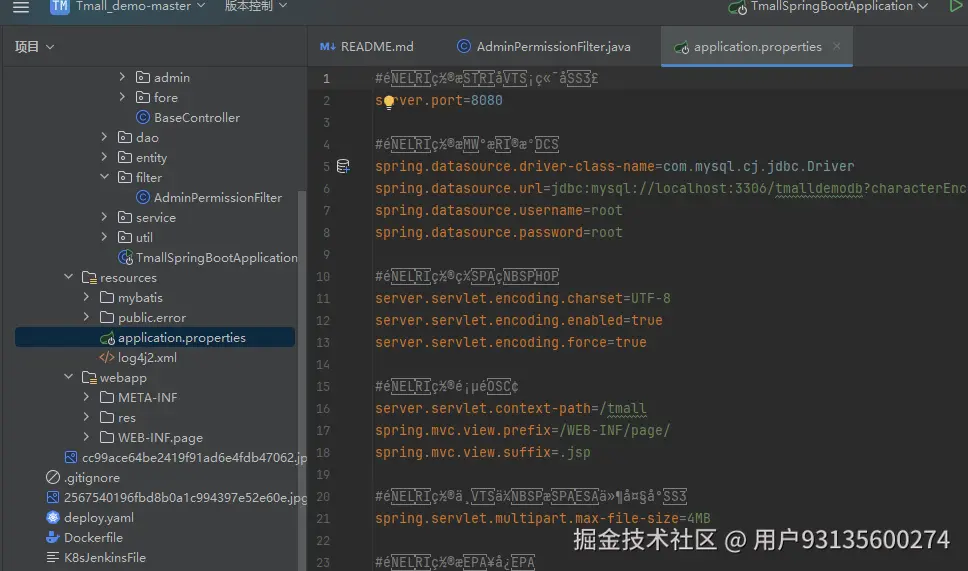Open the main hamburger menu
The width and height of the screenshot is (968, 571).
pyautogui.click(x=21, y=7)
